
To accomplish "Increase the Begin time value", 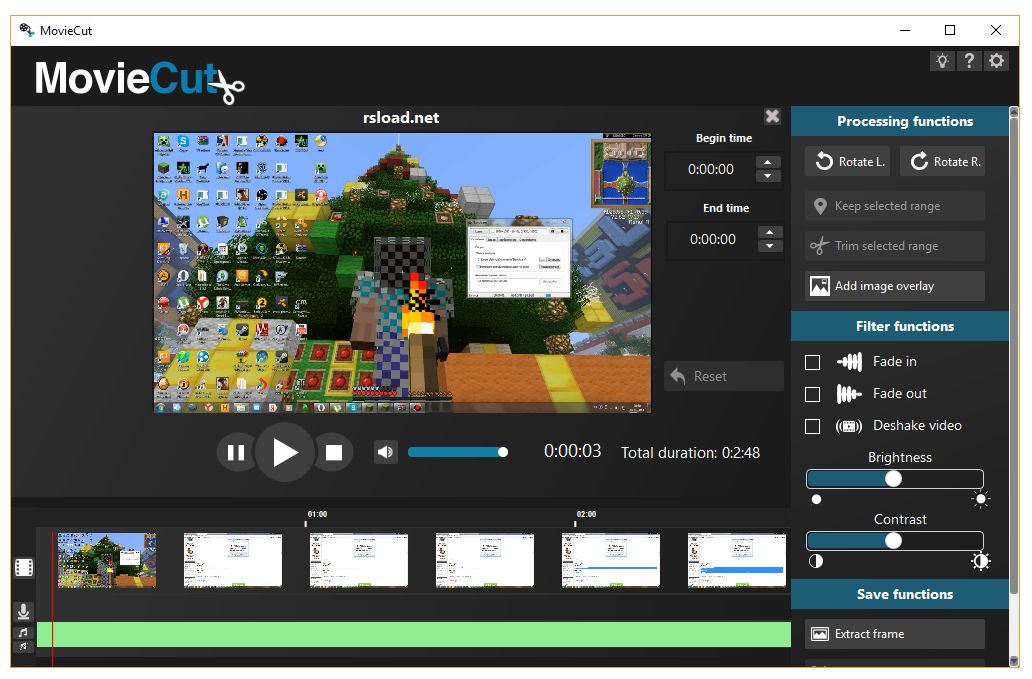I will tap(768, 162).
